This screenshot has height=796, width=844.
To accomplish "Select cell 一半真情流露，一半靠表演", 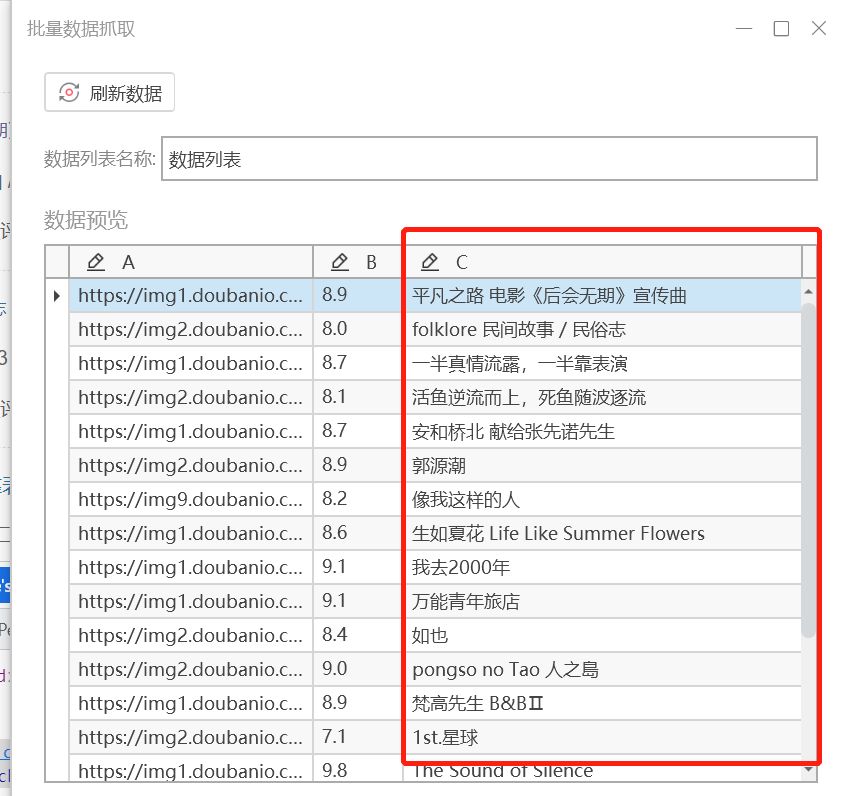I will (602, 363).
